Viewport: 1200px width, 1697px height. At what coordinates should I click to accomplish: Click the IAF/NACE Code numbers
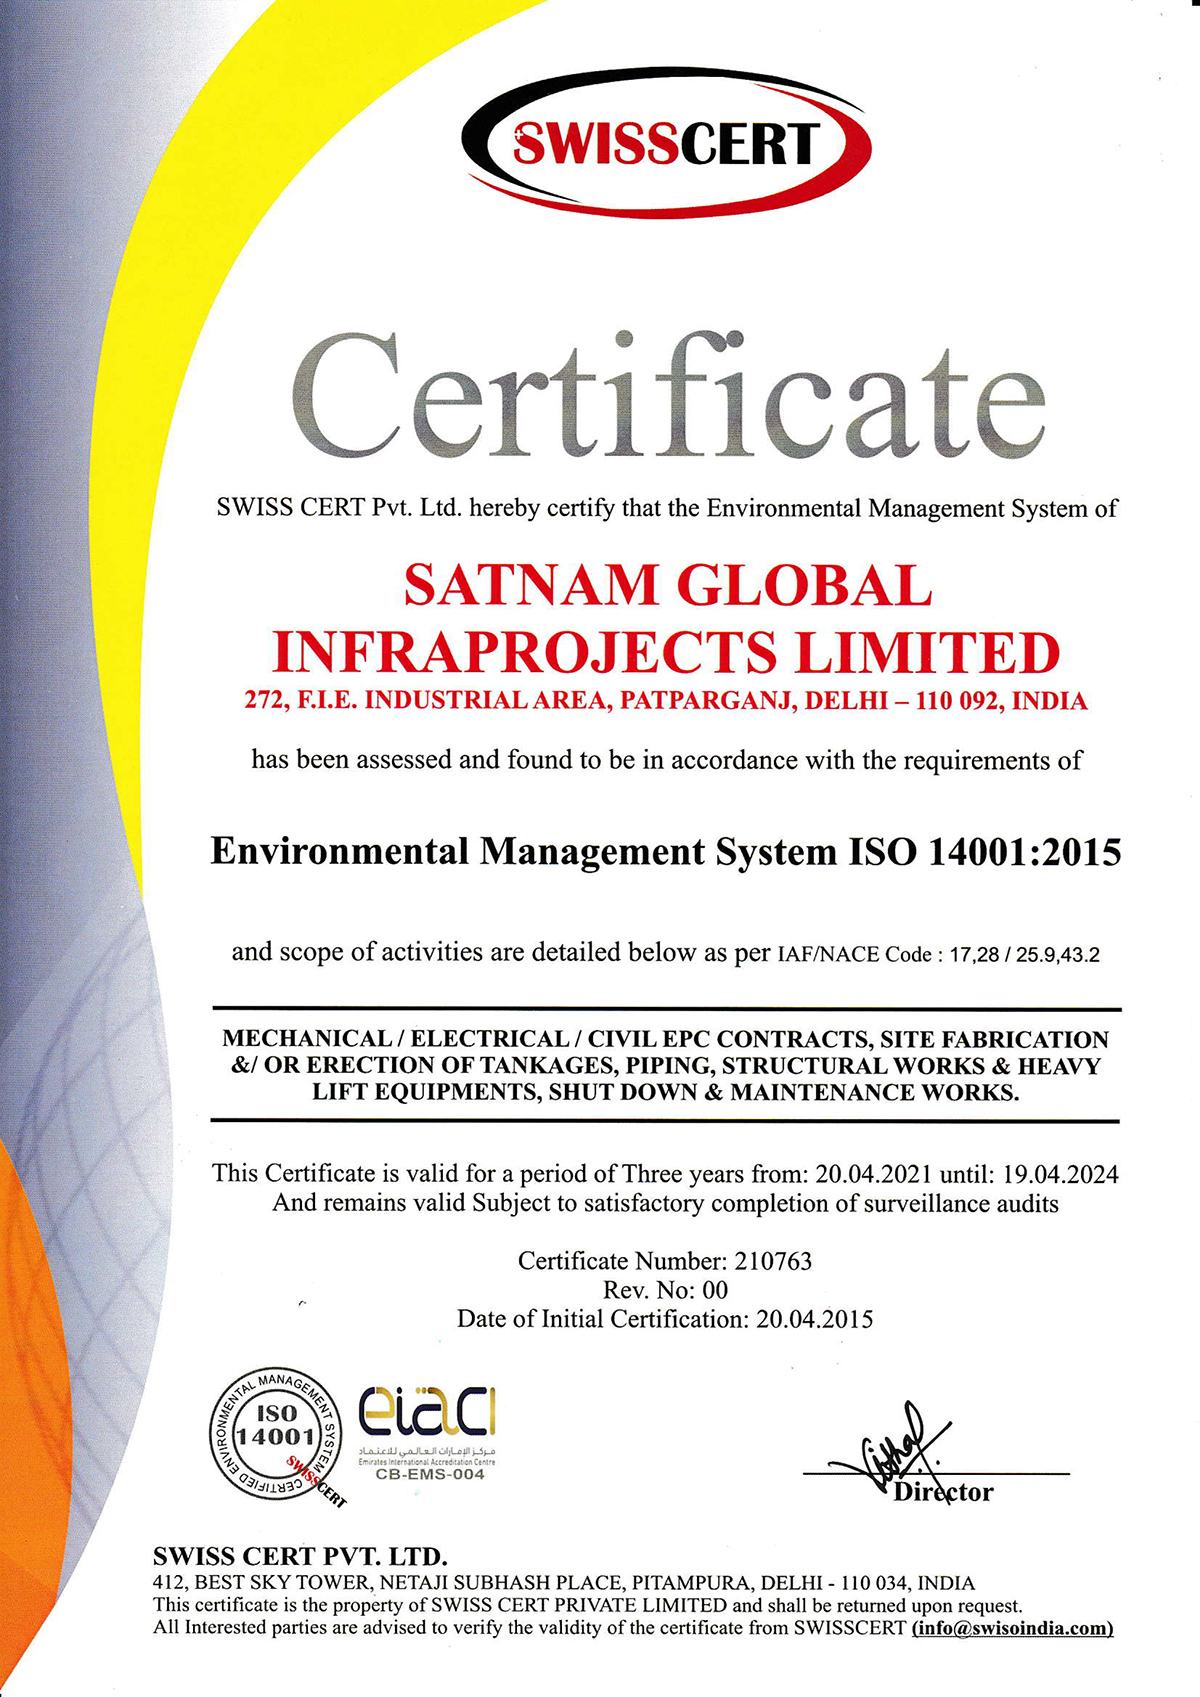tap(1024, 955)
